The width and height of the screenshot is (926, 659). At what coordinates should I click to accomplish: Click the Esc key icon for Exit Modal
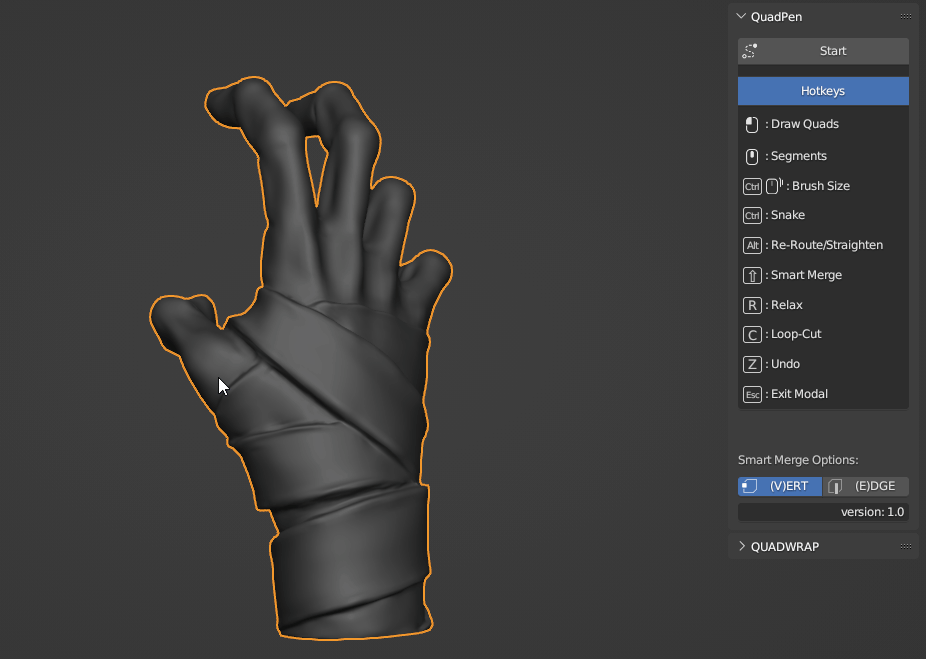pos(752,394)
